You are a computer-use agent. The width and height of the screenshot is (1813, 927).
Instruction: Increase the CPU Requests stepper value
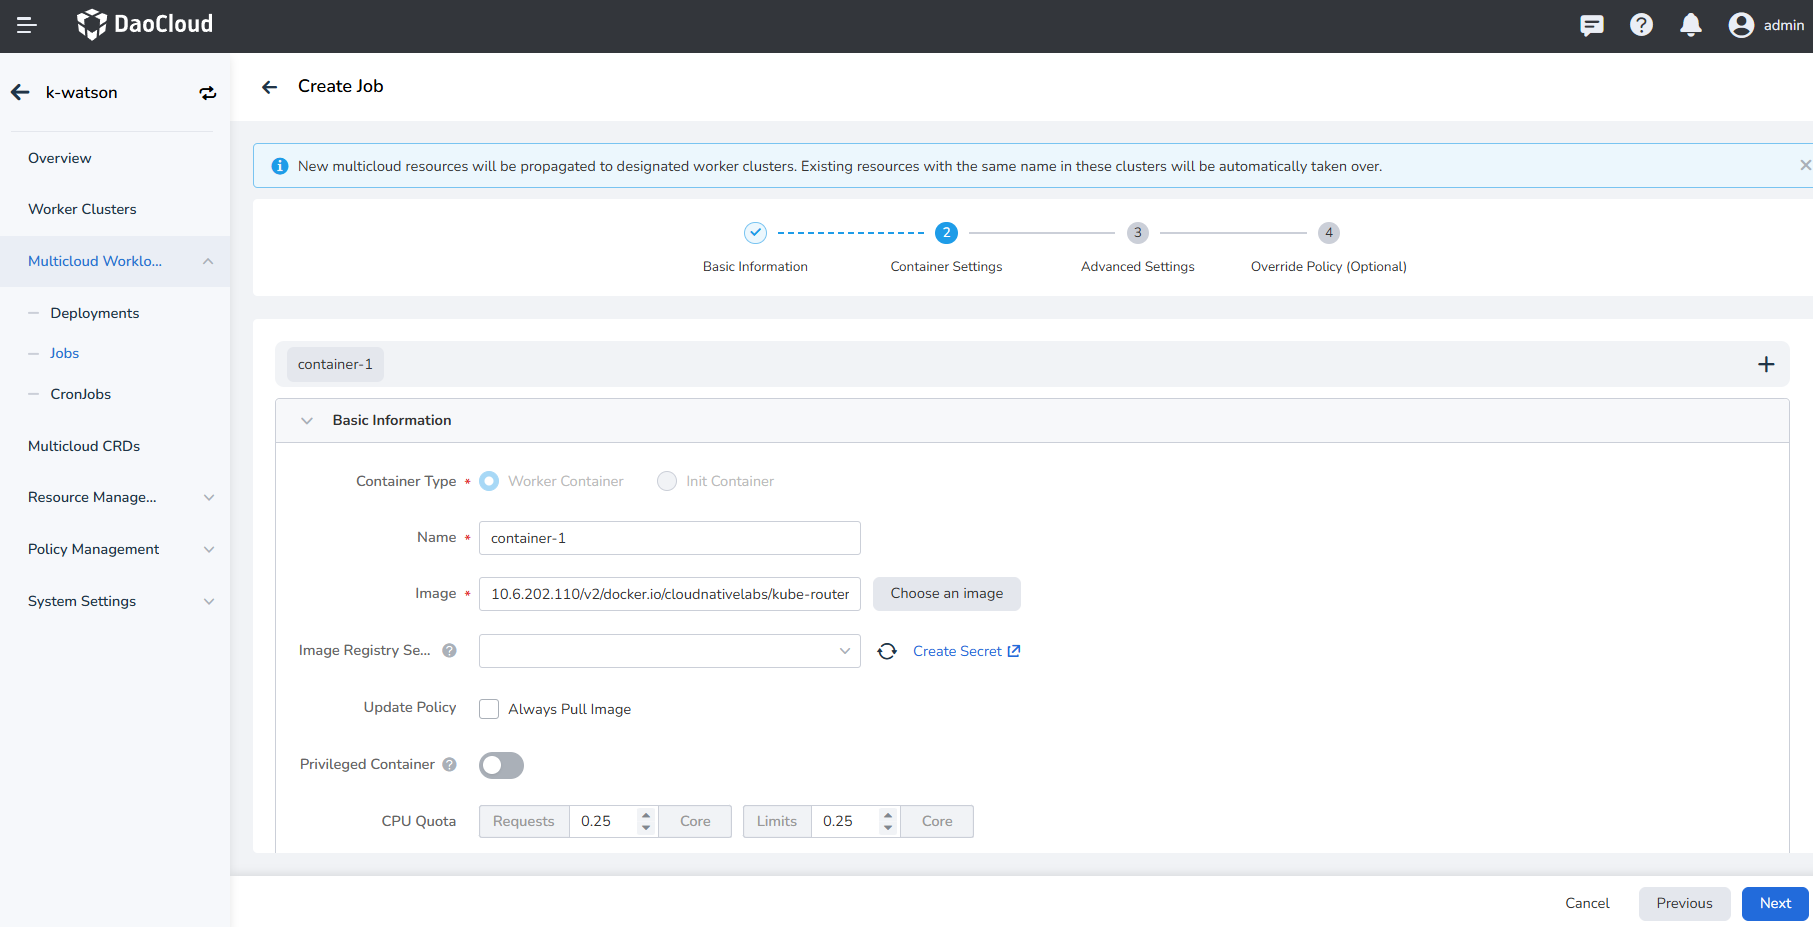tap(646, 815)
